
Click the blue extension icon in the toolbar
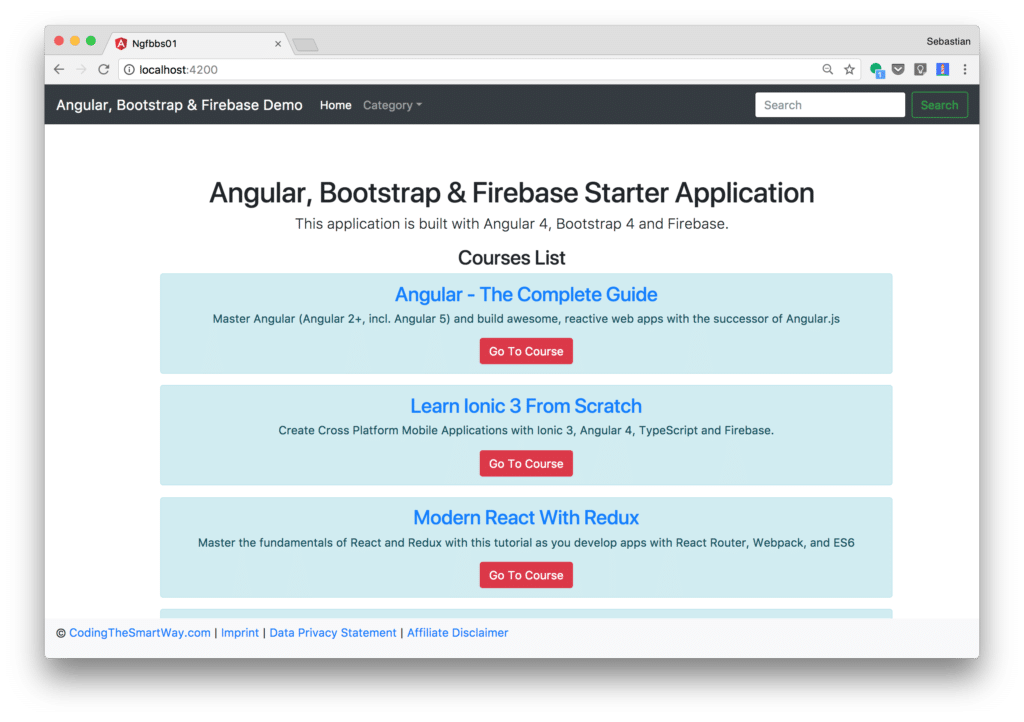pos(942,69)
